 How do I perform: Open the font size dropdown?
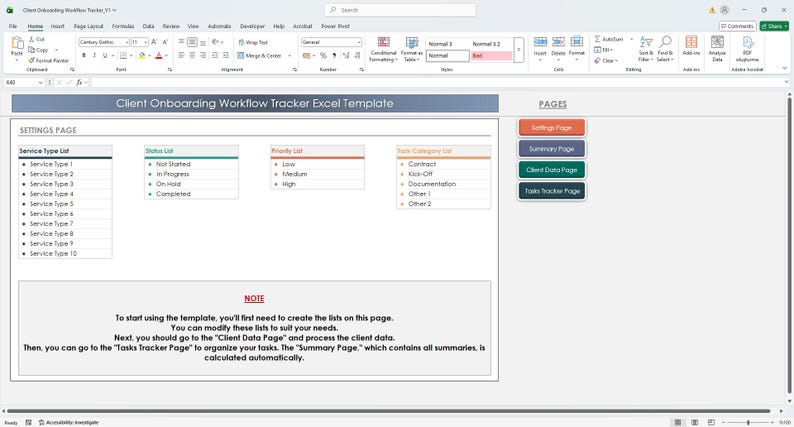click(x=146, y=43)
